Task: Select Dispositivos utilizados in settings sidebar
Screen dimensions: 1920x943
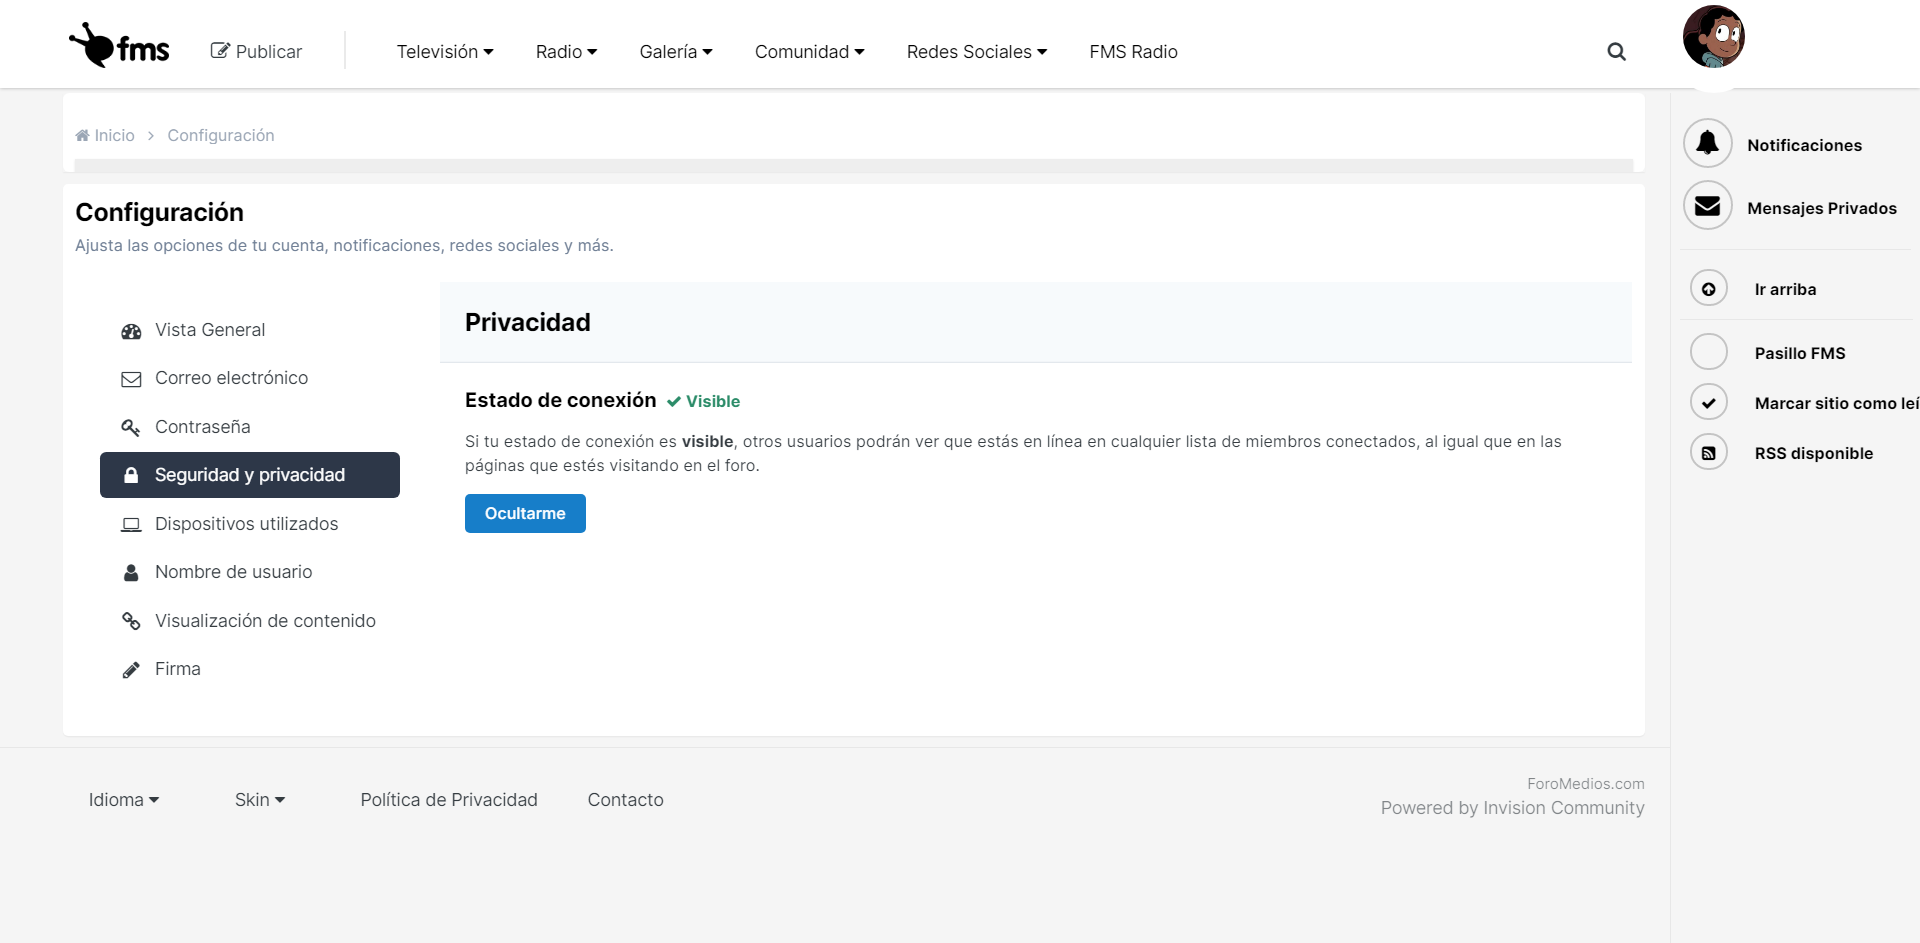Action: [x=246, y=524]
